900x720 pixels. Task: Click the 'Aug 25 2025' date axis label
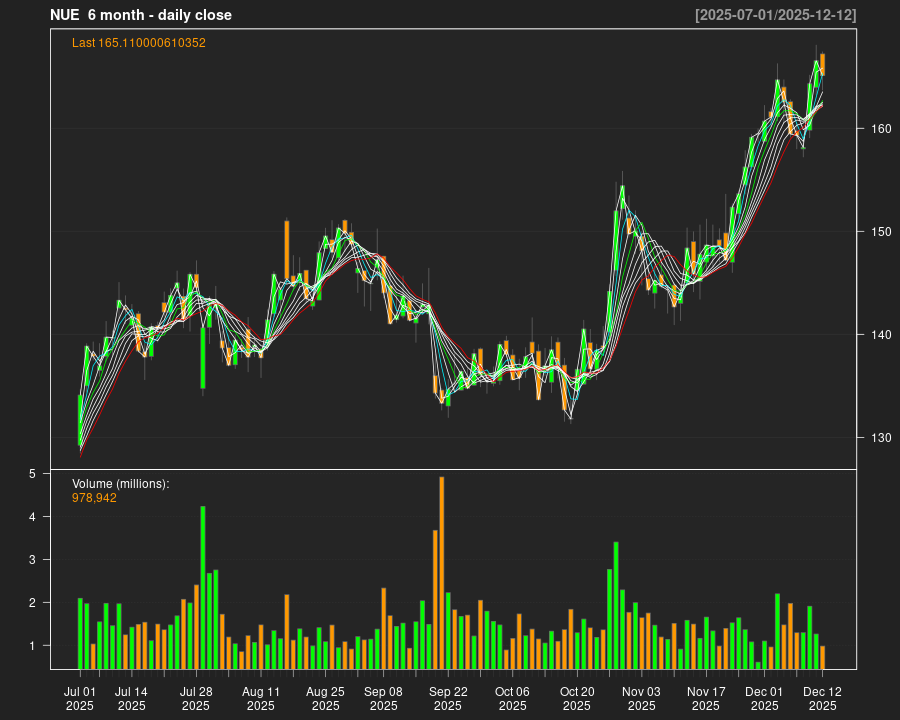[x=325, y=698]
